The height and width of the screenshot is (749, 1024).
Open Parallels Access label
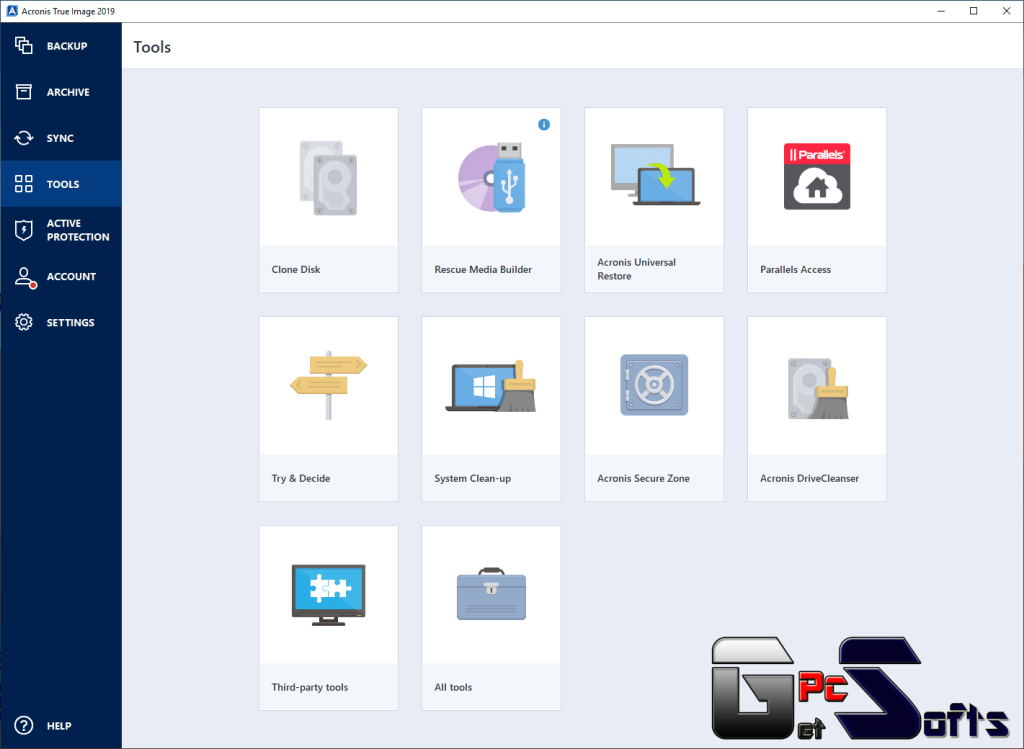795,269
